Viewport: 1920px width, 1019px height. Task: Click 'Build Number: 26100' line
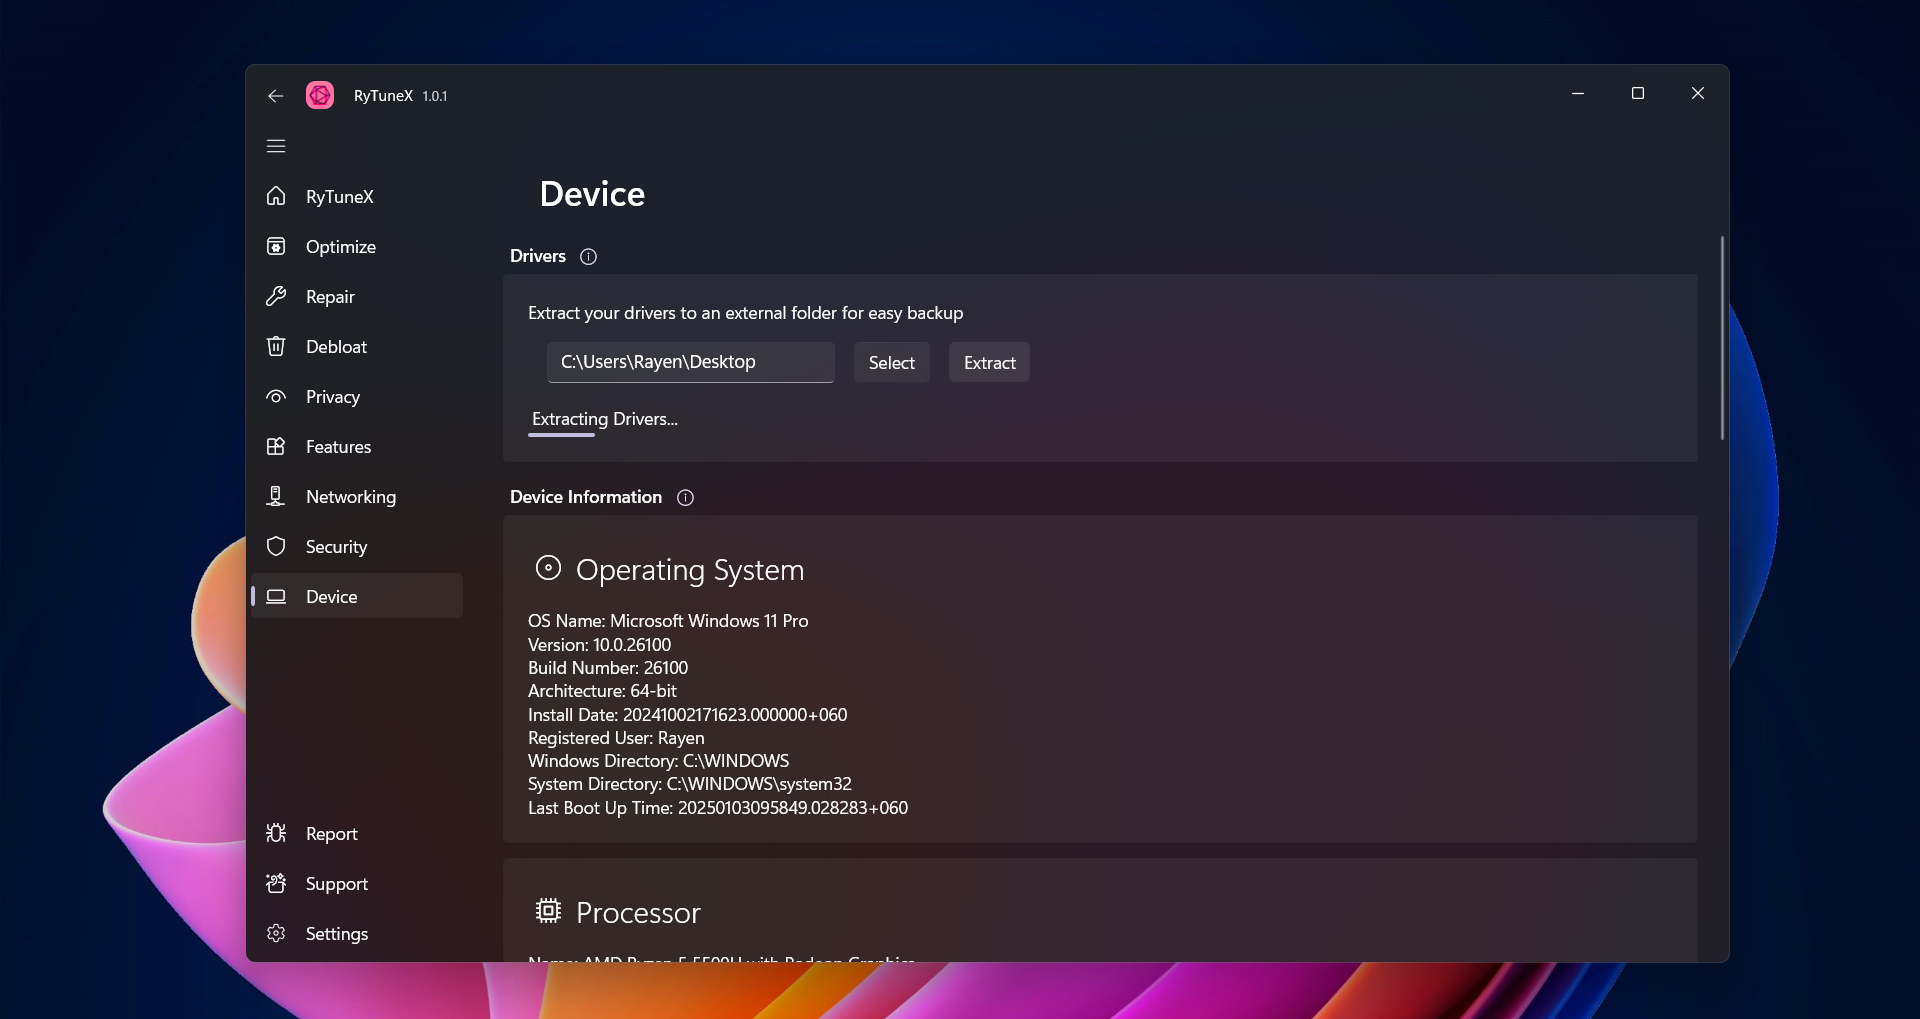pyautogui.click(x=608, y=668)
